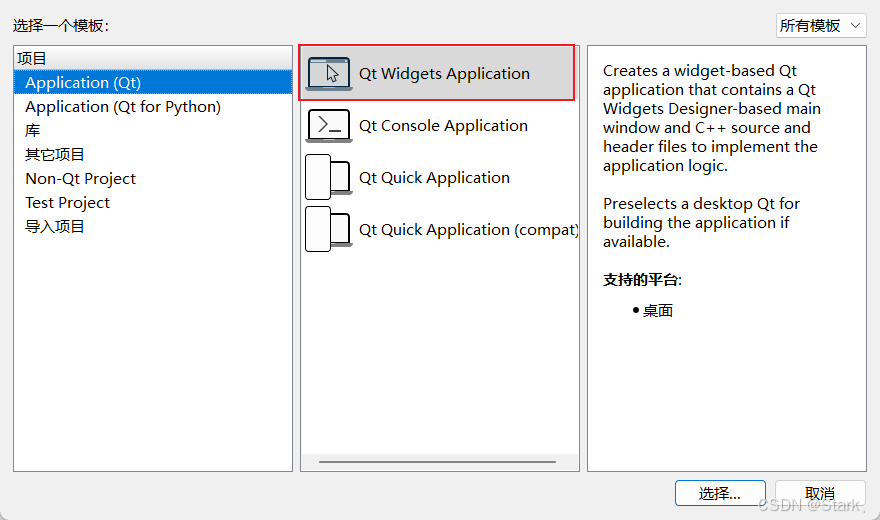
Task: Click the Qt Quick Application label
Action: click(434, 178)
